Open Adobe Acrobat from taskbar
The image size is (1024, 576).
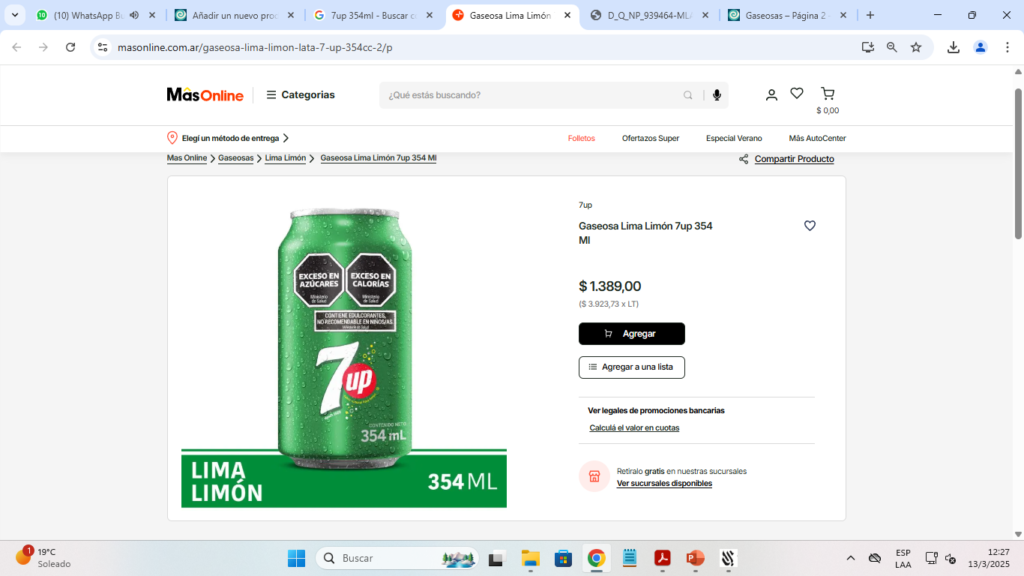[662, 558]
